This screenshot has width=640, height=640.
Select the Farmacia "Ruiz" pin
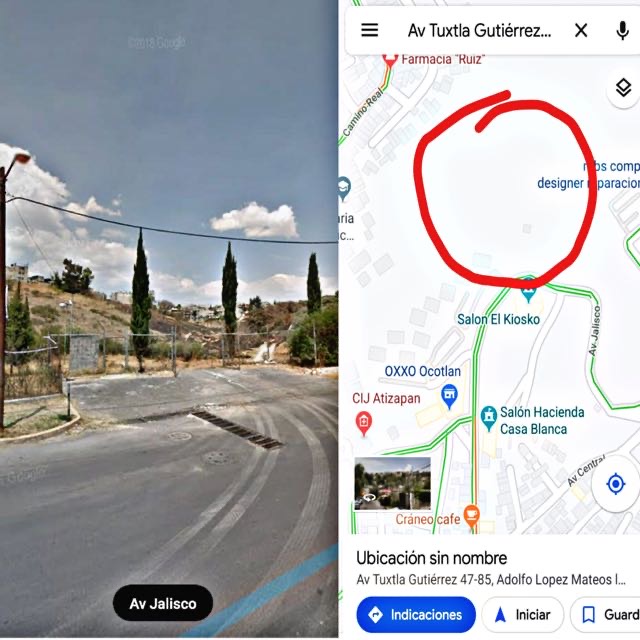coord(390,60)
